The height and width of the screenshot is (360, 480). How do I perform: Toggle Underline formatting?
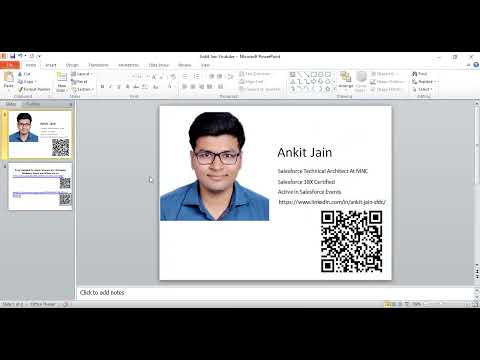point(119,87)
